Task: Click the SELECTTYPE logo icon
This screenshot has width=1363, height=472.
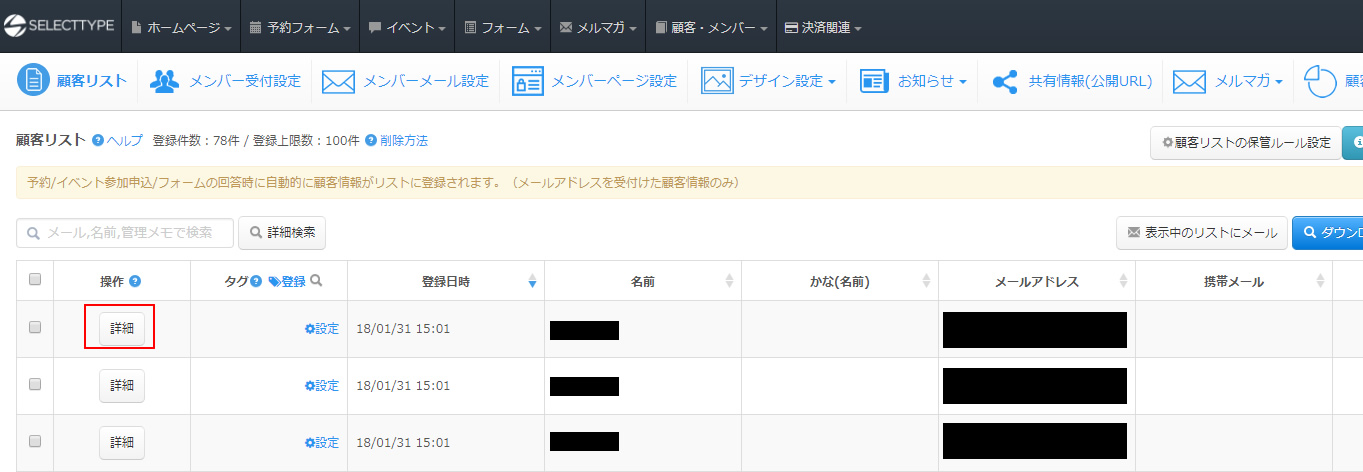Action: click(15, 27)
